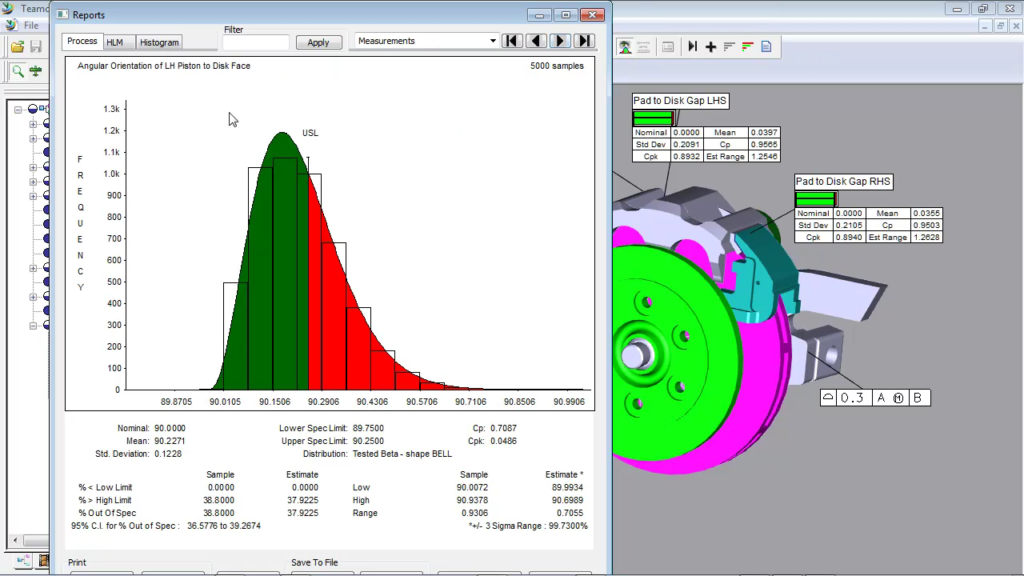Screen dimensions: 1024x576
Task: Click the image/graph icon in the right toolbar
Action: coord(625,46)
